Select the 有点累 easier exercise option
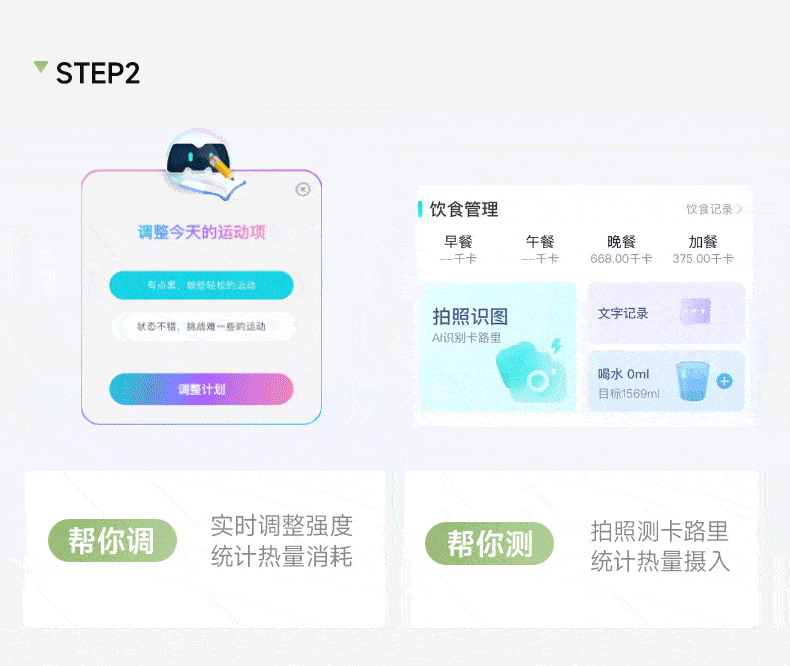This screenshot has width=790, height=666. pos(201,285)
